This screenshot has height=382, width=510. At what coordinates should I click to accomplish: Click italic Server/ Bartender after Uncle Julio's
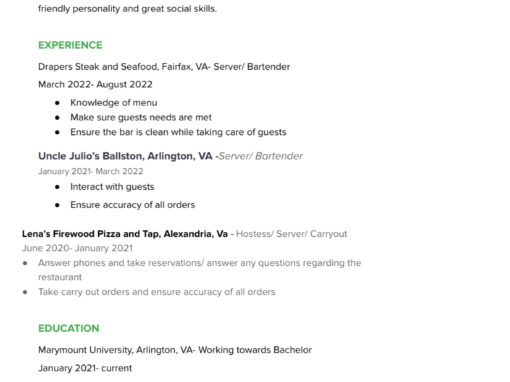click(260, 156)
